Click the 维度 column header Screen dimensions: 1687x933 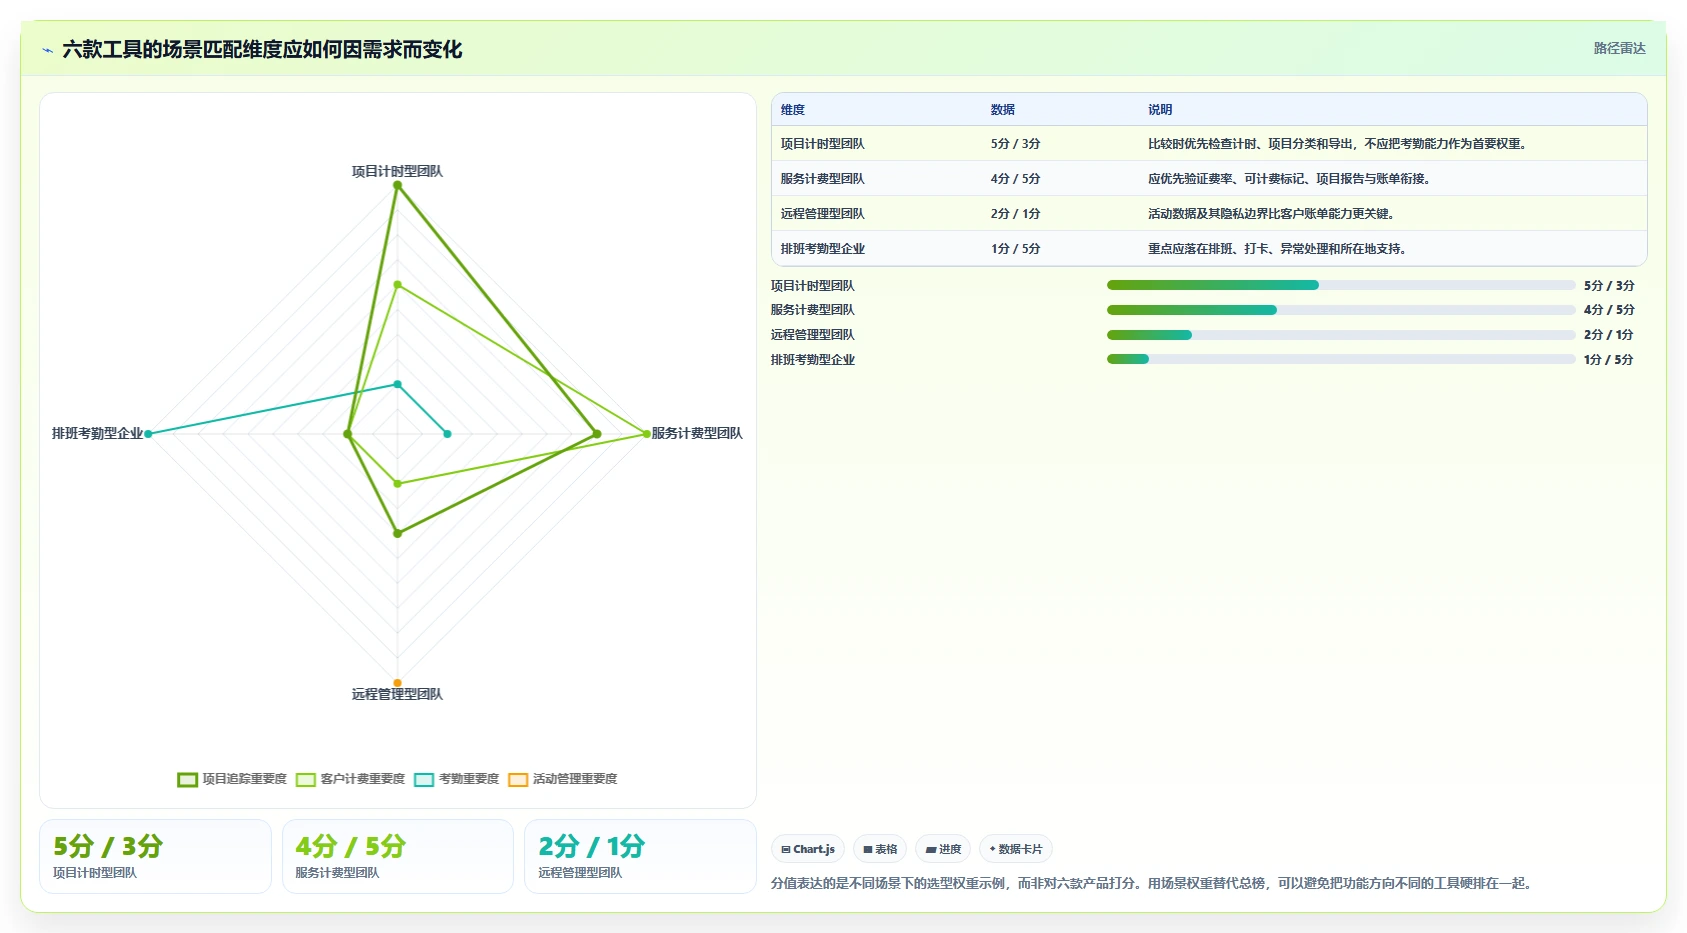(793, 110)
